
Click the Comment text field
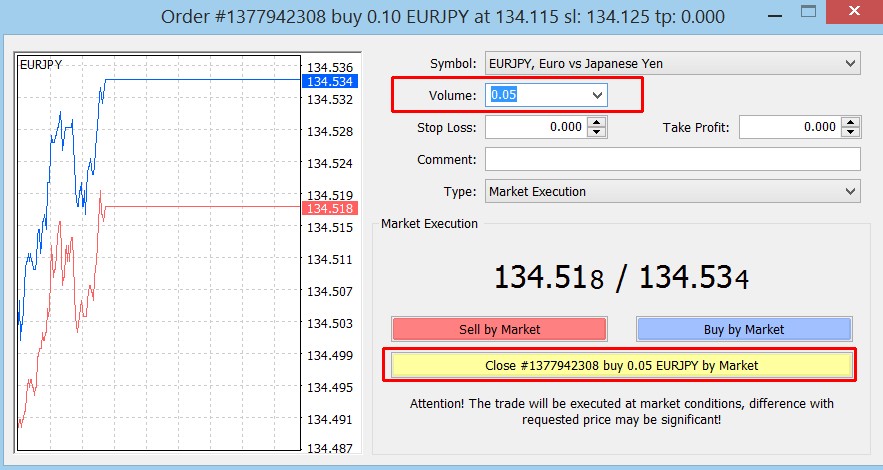pyautogui.click(x=673, y=159)
